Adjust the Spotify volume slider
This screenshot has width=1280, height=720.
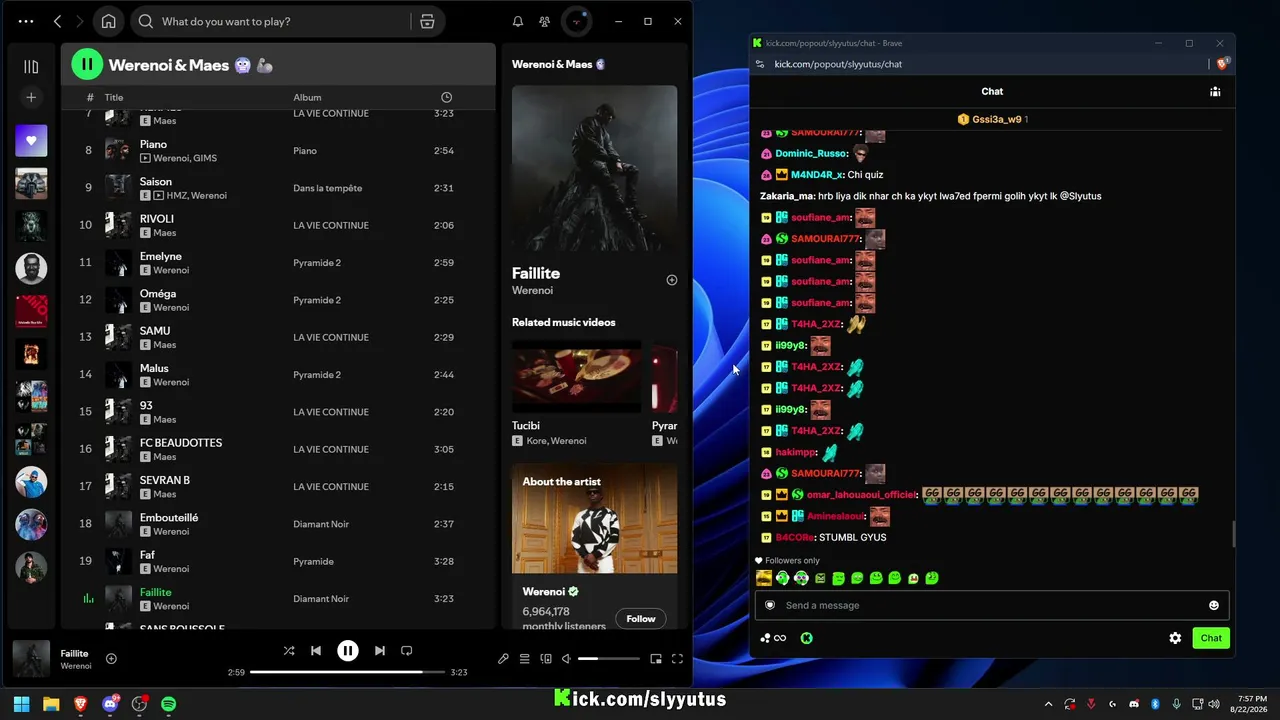[x=608, y=659]
